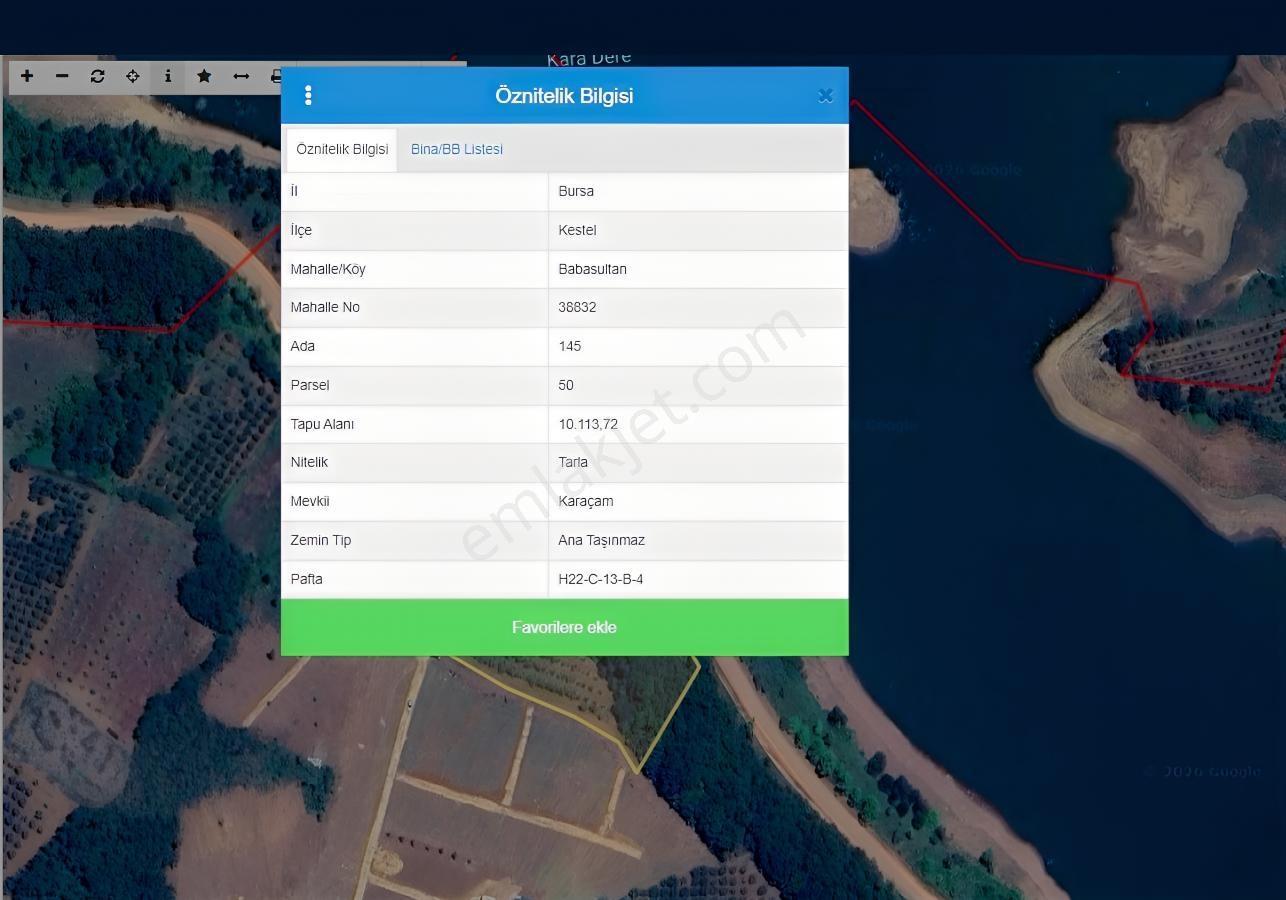Click the 'İlçe' label

point(301,230)
